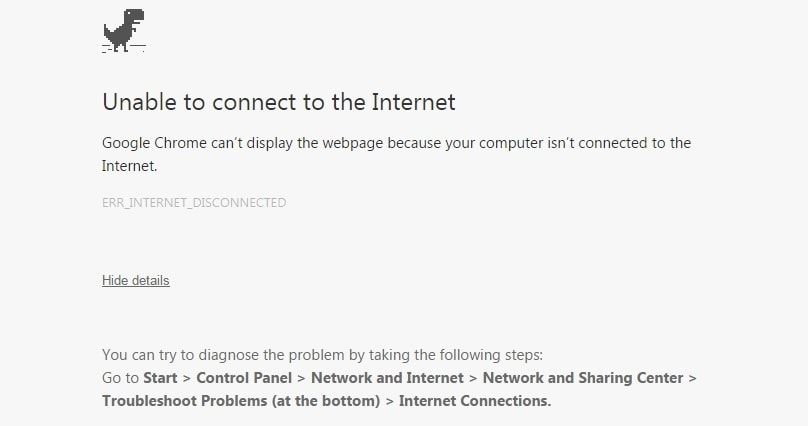
Task: Click the "Unable to connect to the Internet" heading
Action: coord(279,102)
